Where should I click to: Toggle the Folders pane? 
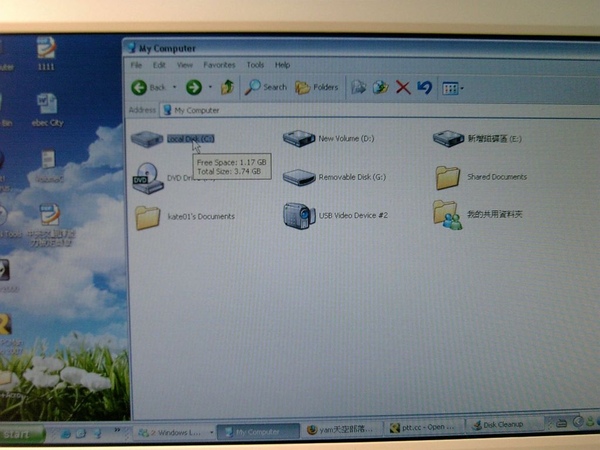[x=316, y=88]
